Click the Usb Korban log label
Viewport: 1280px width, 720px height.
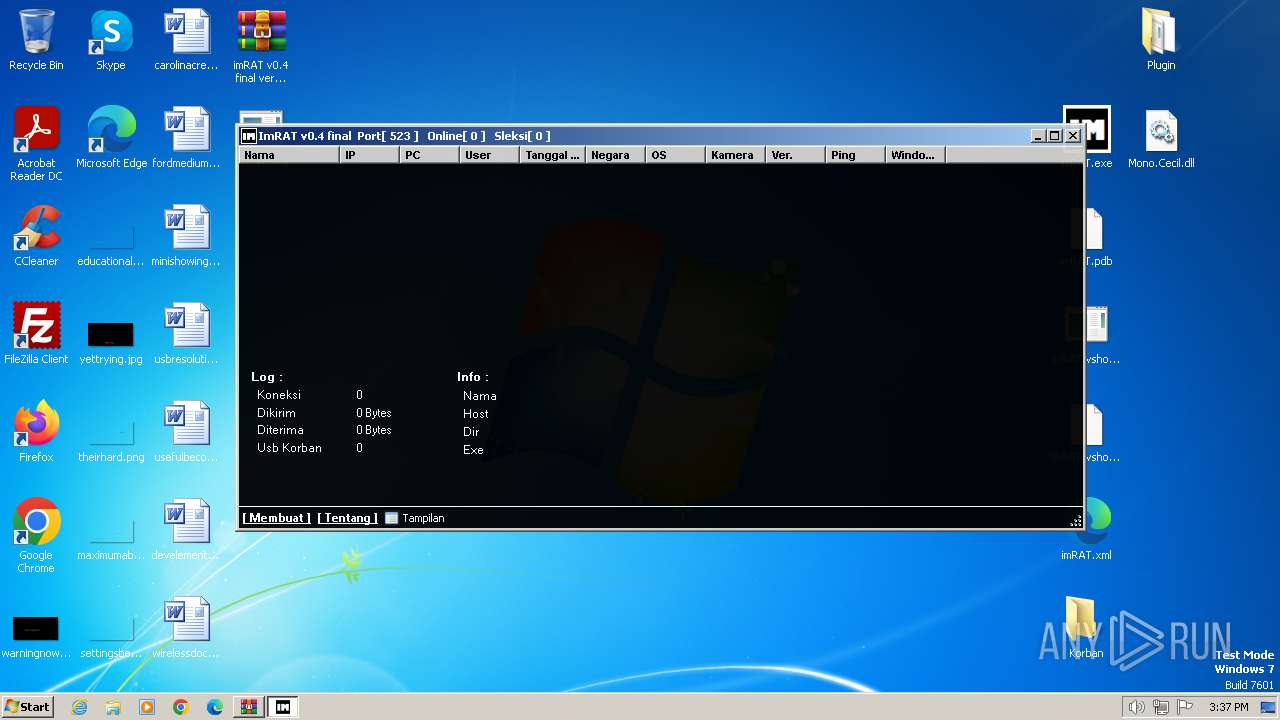click(x=289, y=448)
